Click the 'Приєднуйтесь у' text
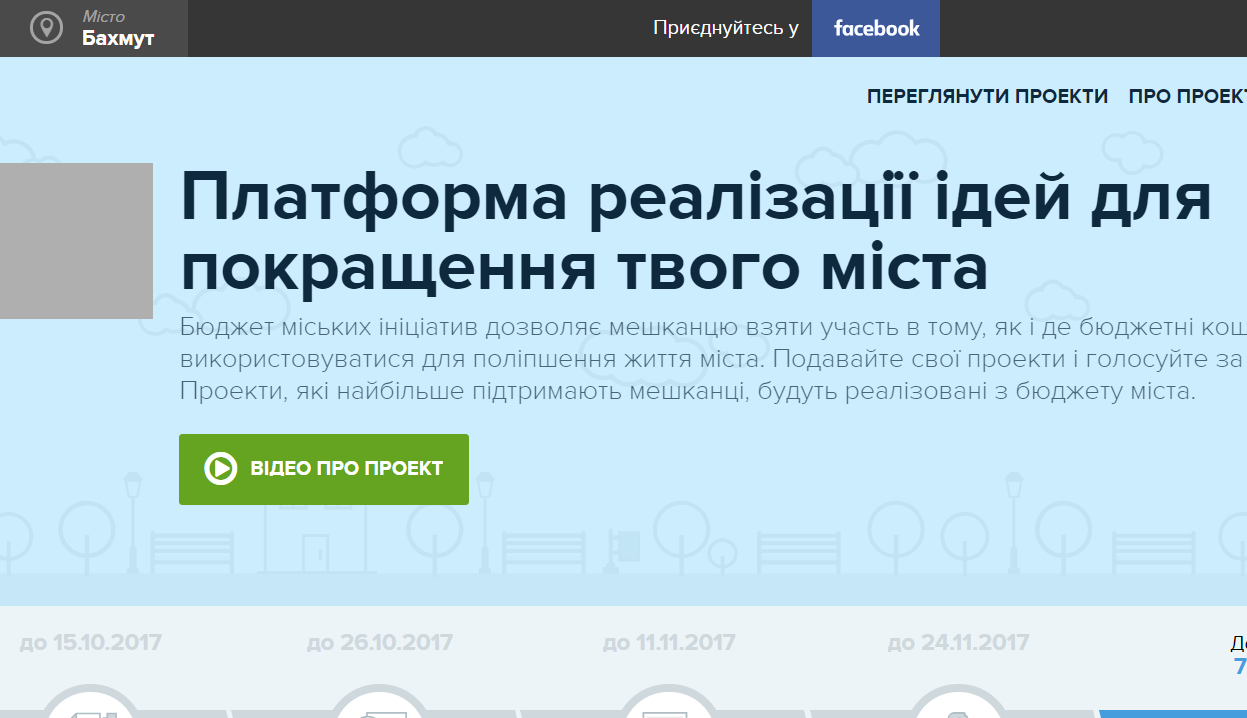Image resolution: width=1247 pixels, height=718 pixels. 725,28
